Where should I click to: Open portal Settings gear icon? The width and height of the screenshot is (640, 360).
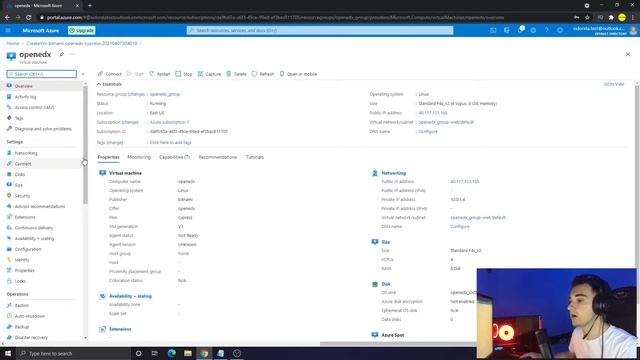533,30
